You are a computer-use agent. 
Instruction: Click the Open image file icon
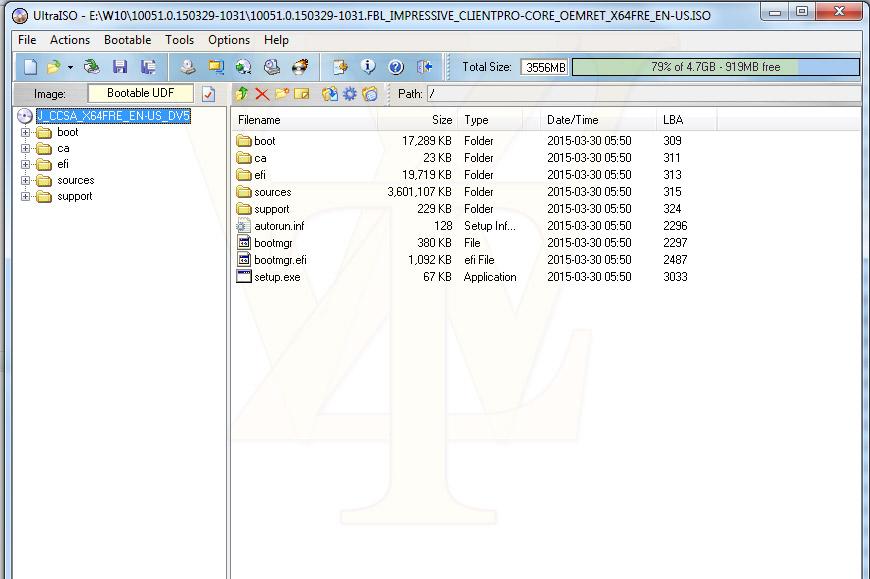tap(54, 67)
